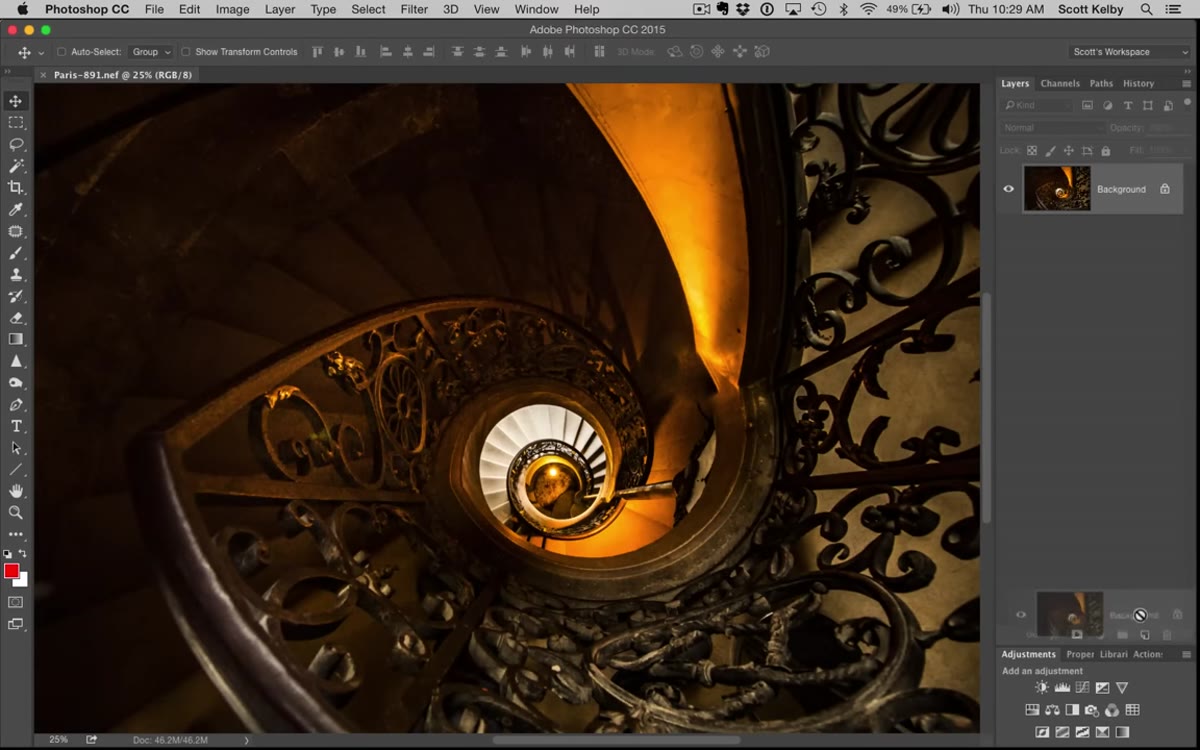Open the Move tool preset picker arrow
Image resolution: width=1200 pixels, height=750 pixels.
click(x=41, y=52)
